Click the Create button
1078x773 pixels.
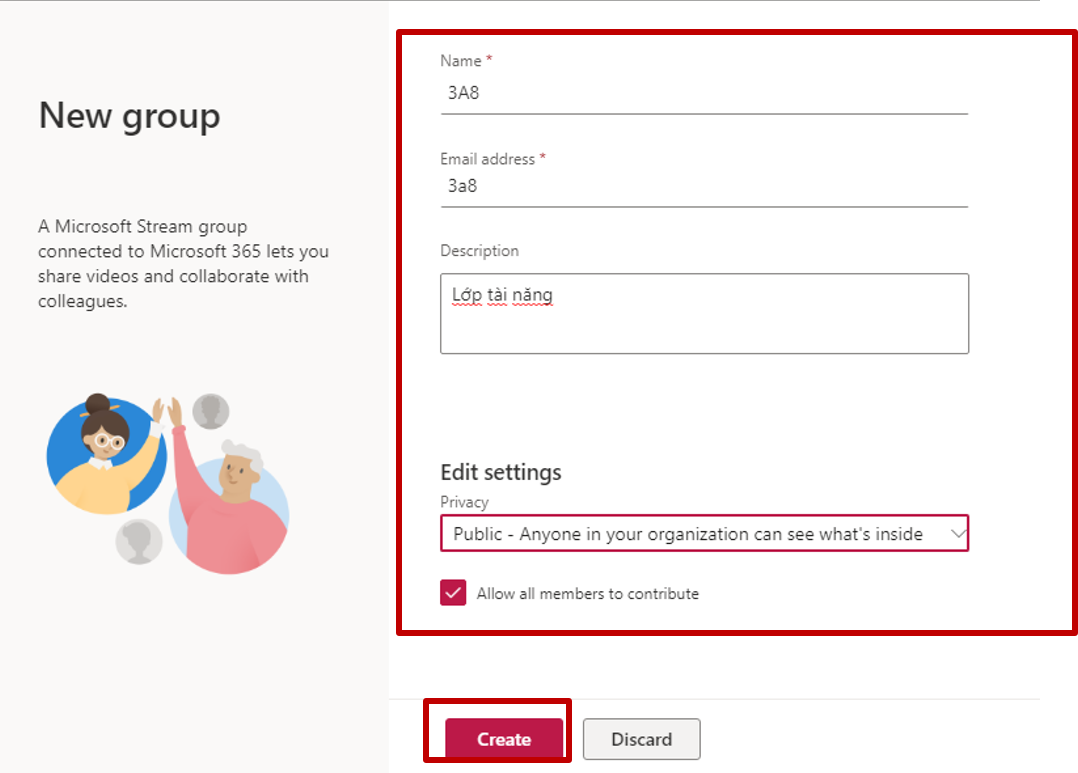pos(503,739)
